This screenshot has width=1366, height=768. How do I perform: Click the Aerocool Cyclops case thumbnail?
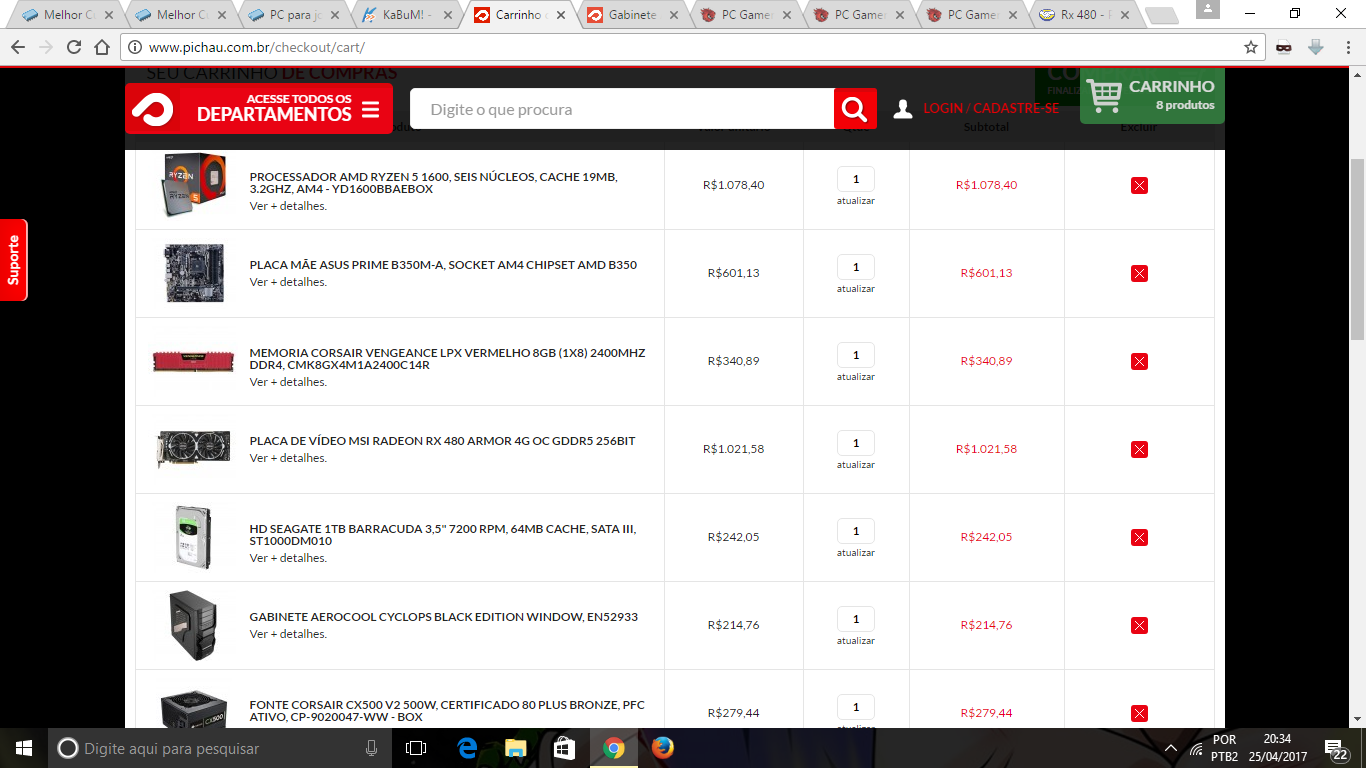pos(194,625)
